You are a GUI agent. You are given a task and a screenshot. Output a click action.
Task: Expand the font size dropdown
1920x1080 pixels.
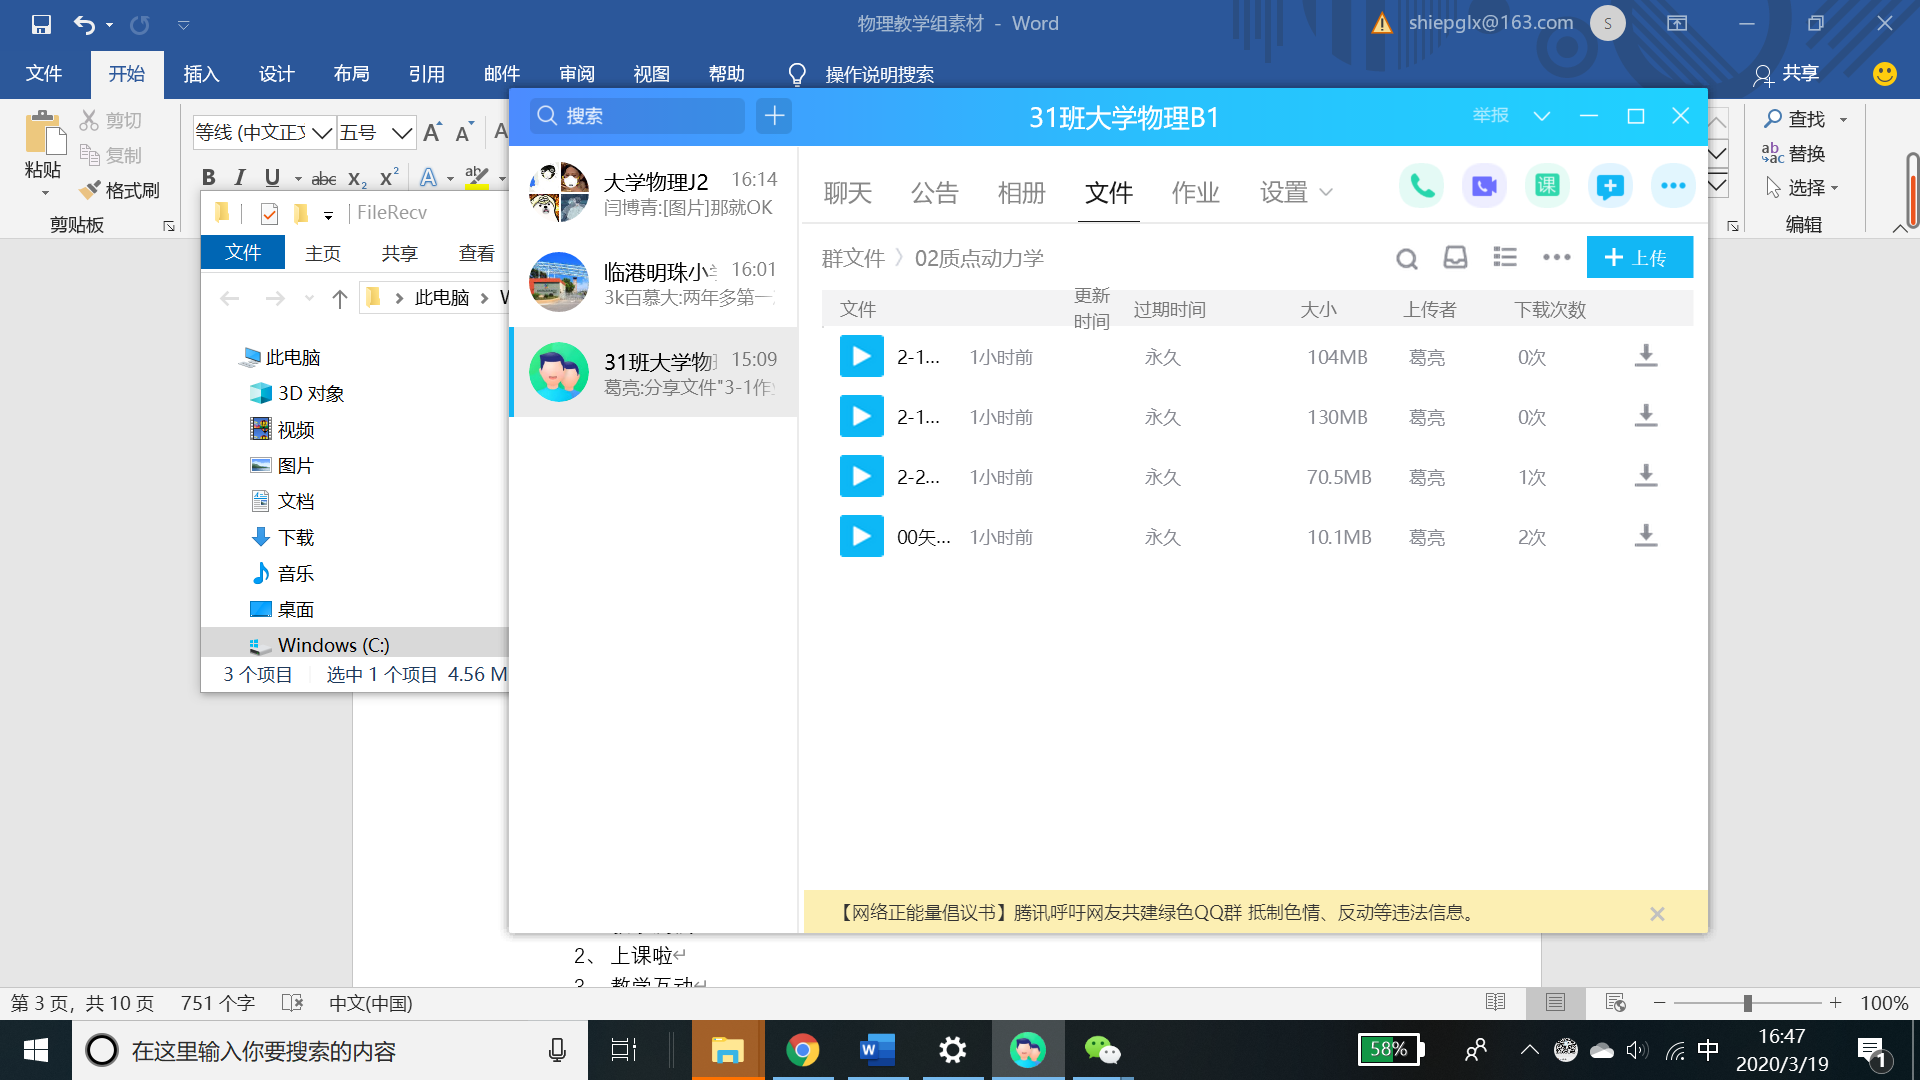coord(402,132)
